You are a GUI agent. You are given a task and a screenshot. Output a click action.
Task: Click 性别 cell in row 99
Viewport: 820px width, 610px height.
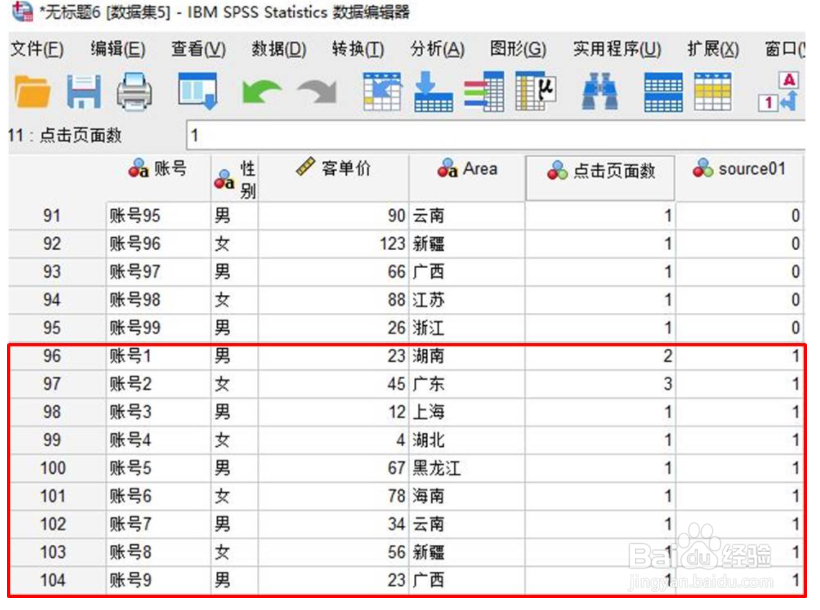[x=234, y=440]
